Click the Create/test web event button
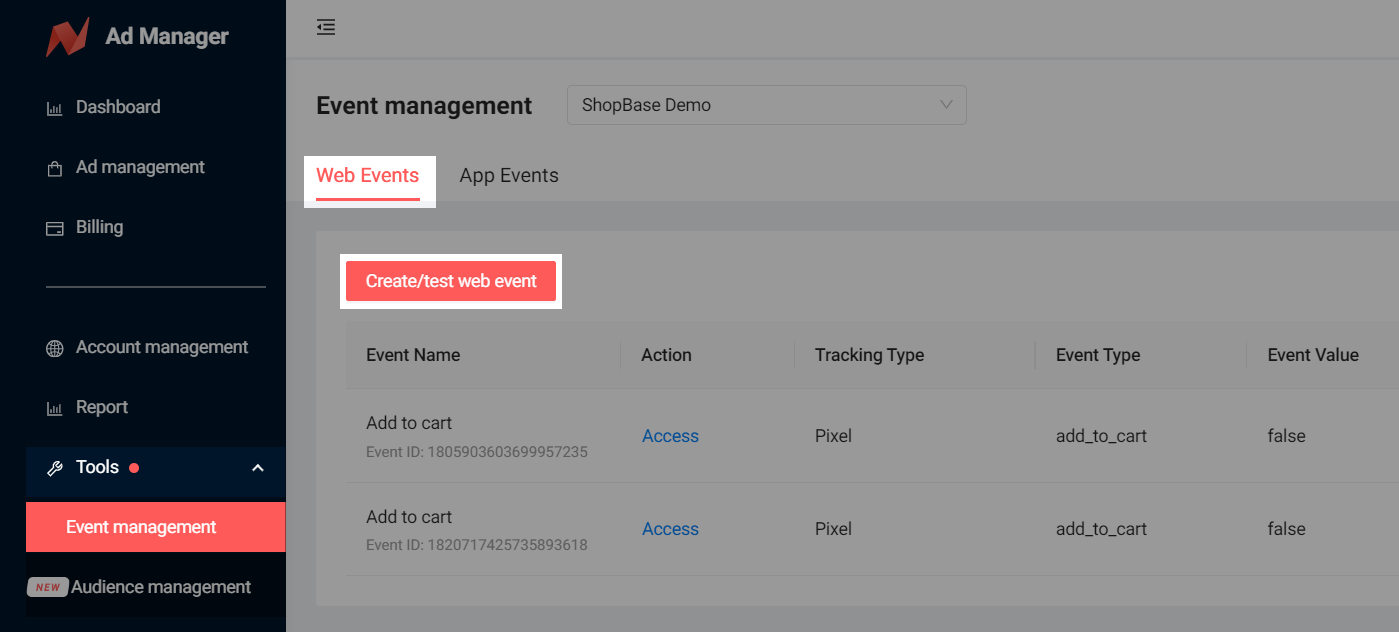The width and height of the screenshot is (1399, 632). 451,281
